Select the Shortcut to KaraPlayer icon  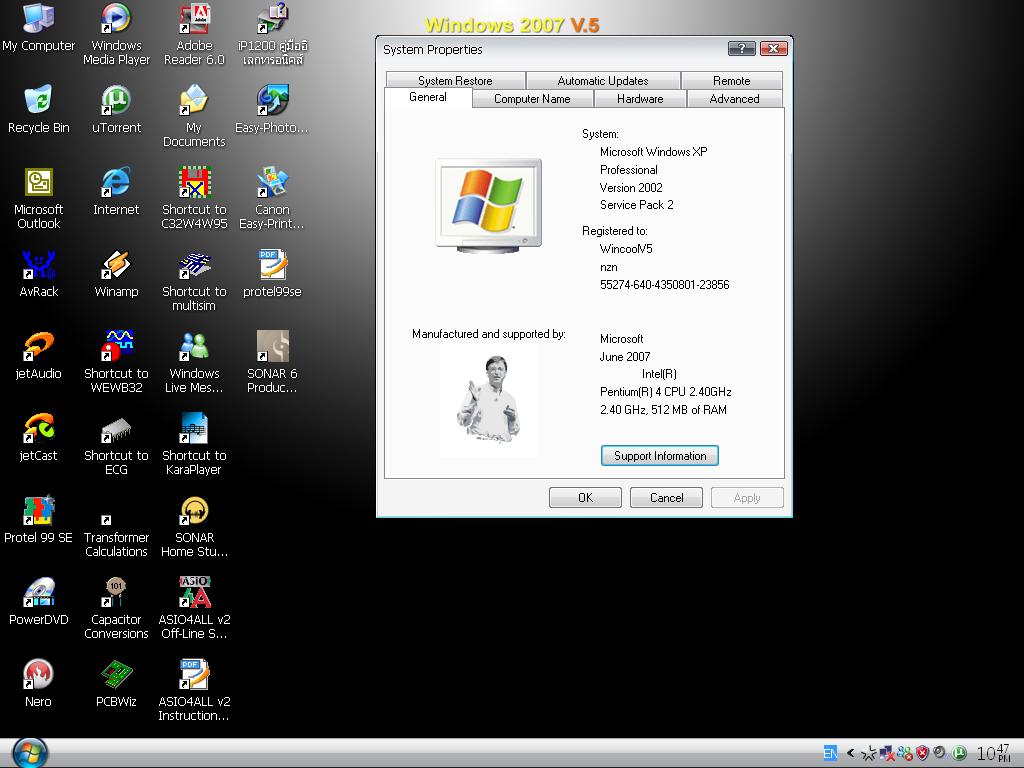(194, 445)
